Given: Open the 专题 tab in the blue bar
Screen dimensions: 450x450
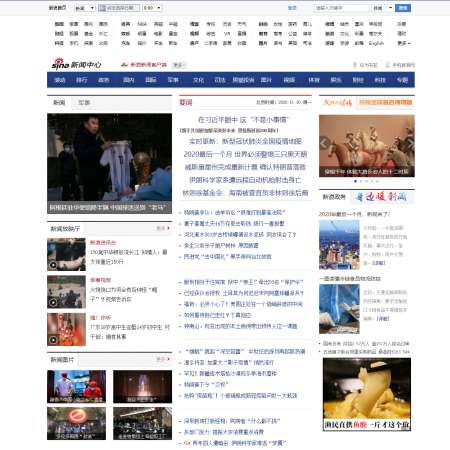Looking at the screenshot, I should [x=402, y=80].
